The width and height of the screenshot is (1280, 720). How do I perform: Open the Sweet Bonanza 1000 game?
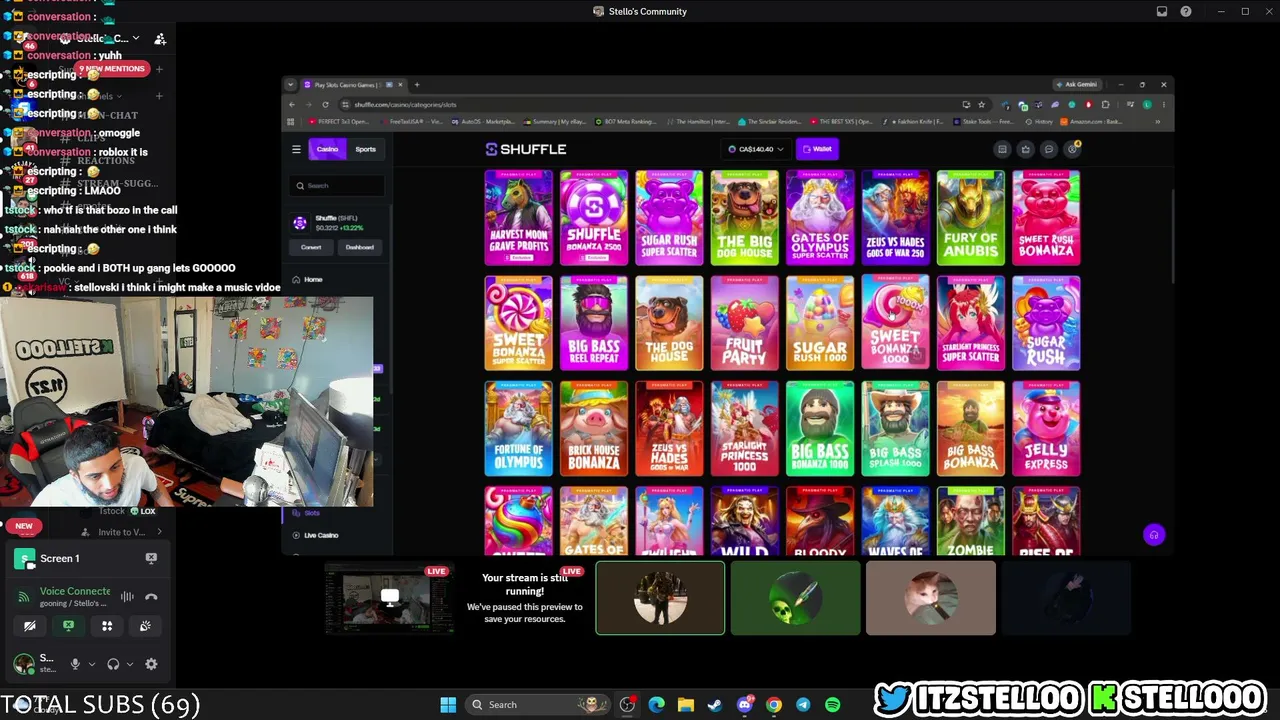click(x=895, y=323)
